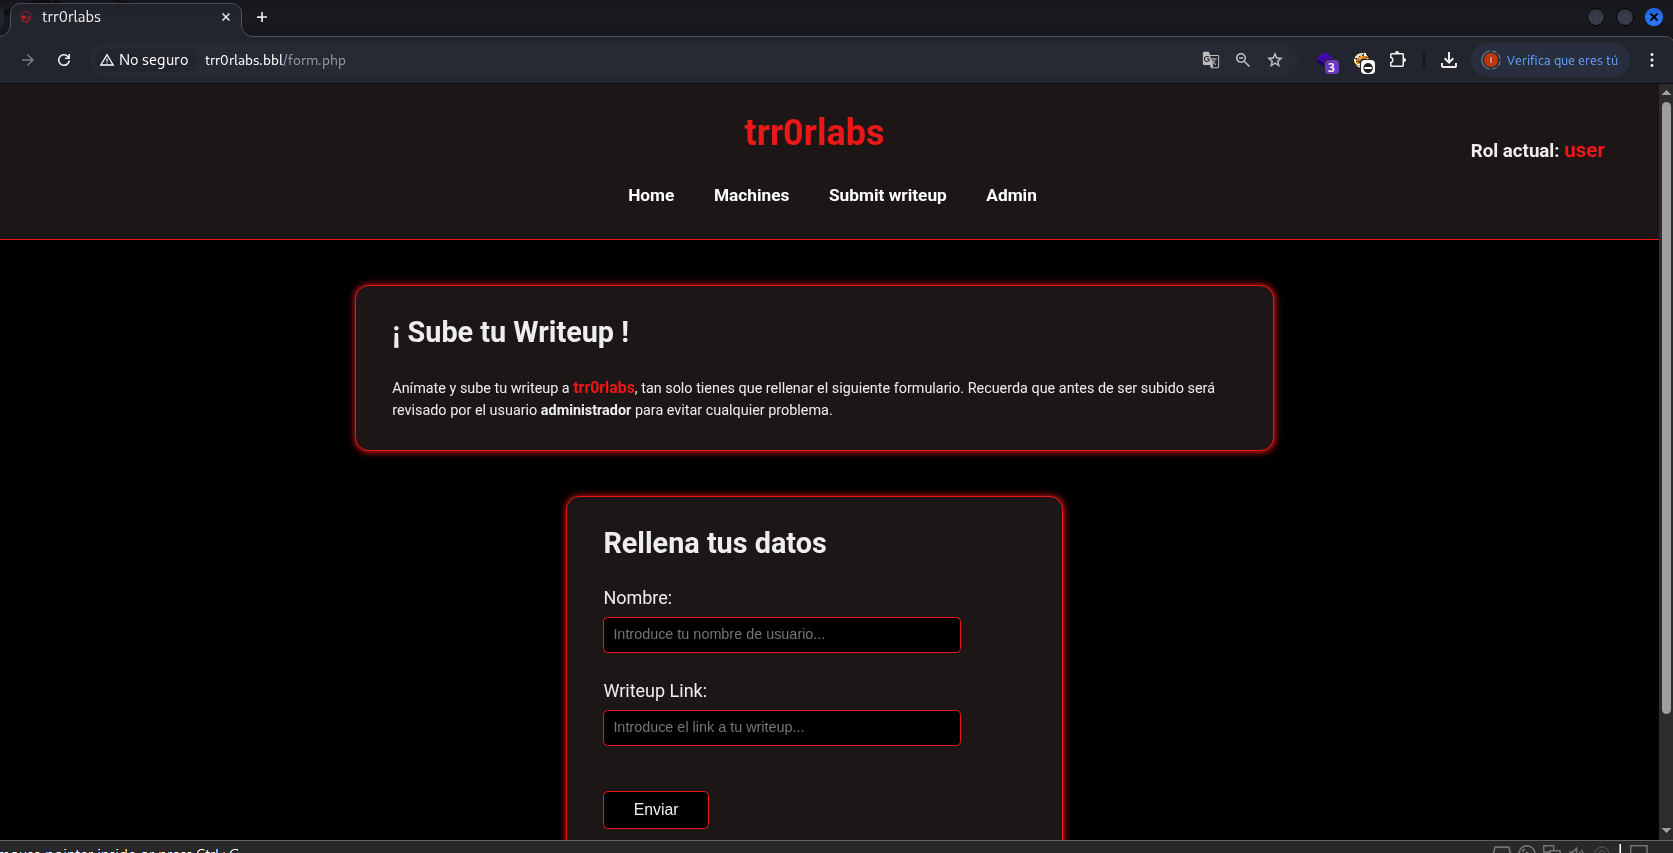Click the translate page icon
The image size is (1673, 853).
[x=1210, y=60]
